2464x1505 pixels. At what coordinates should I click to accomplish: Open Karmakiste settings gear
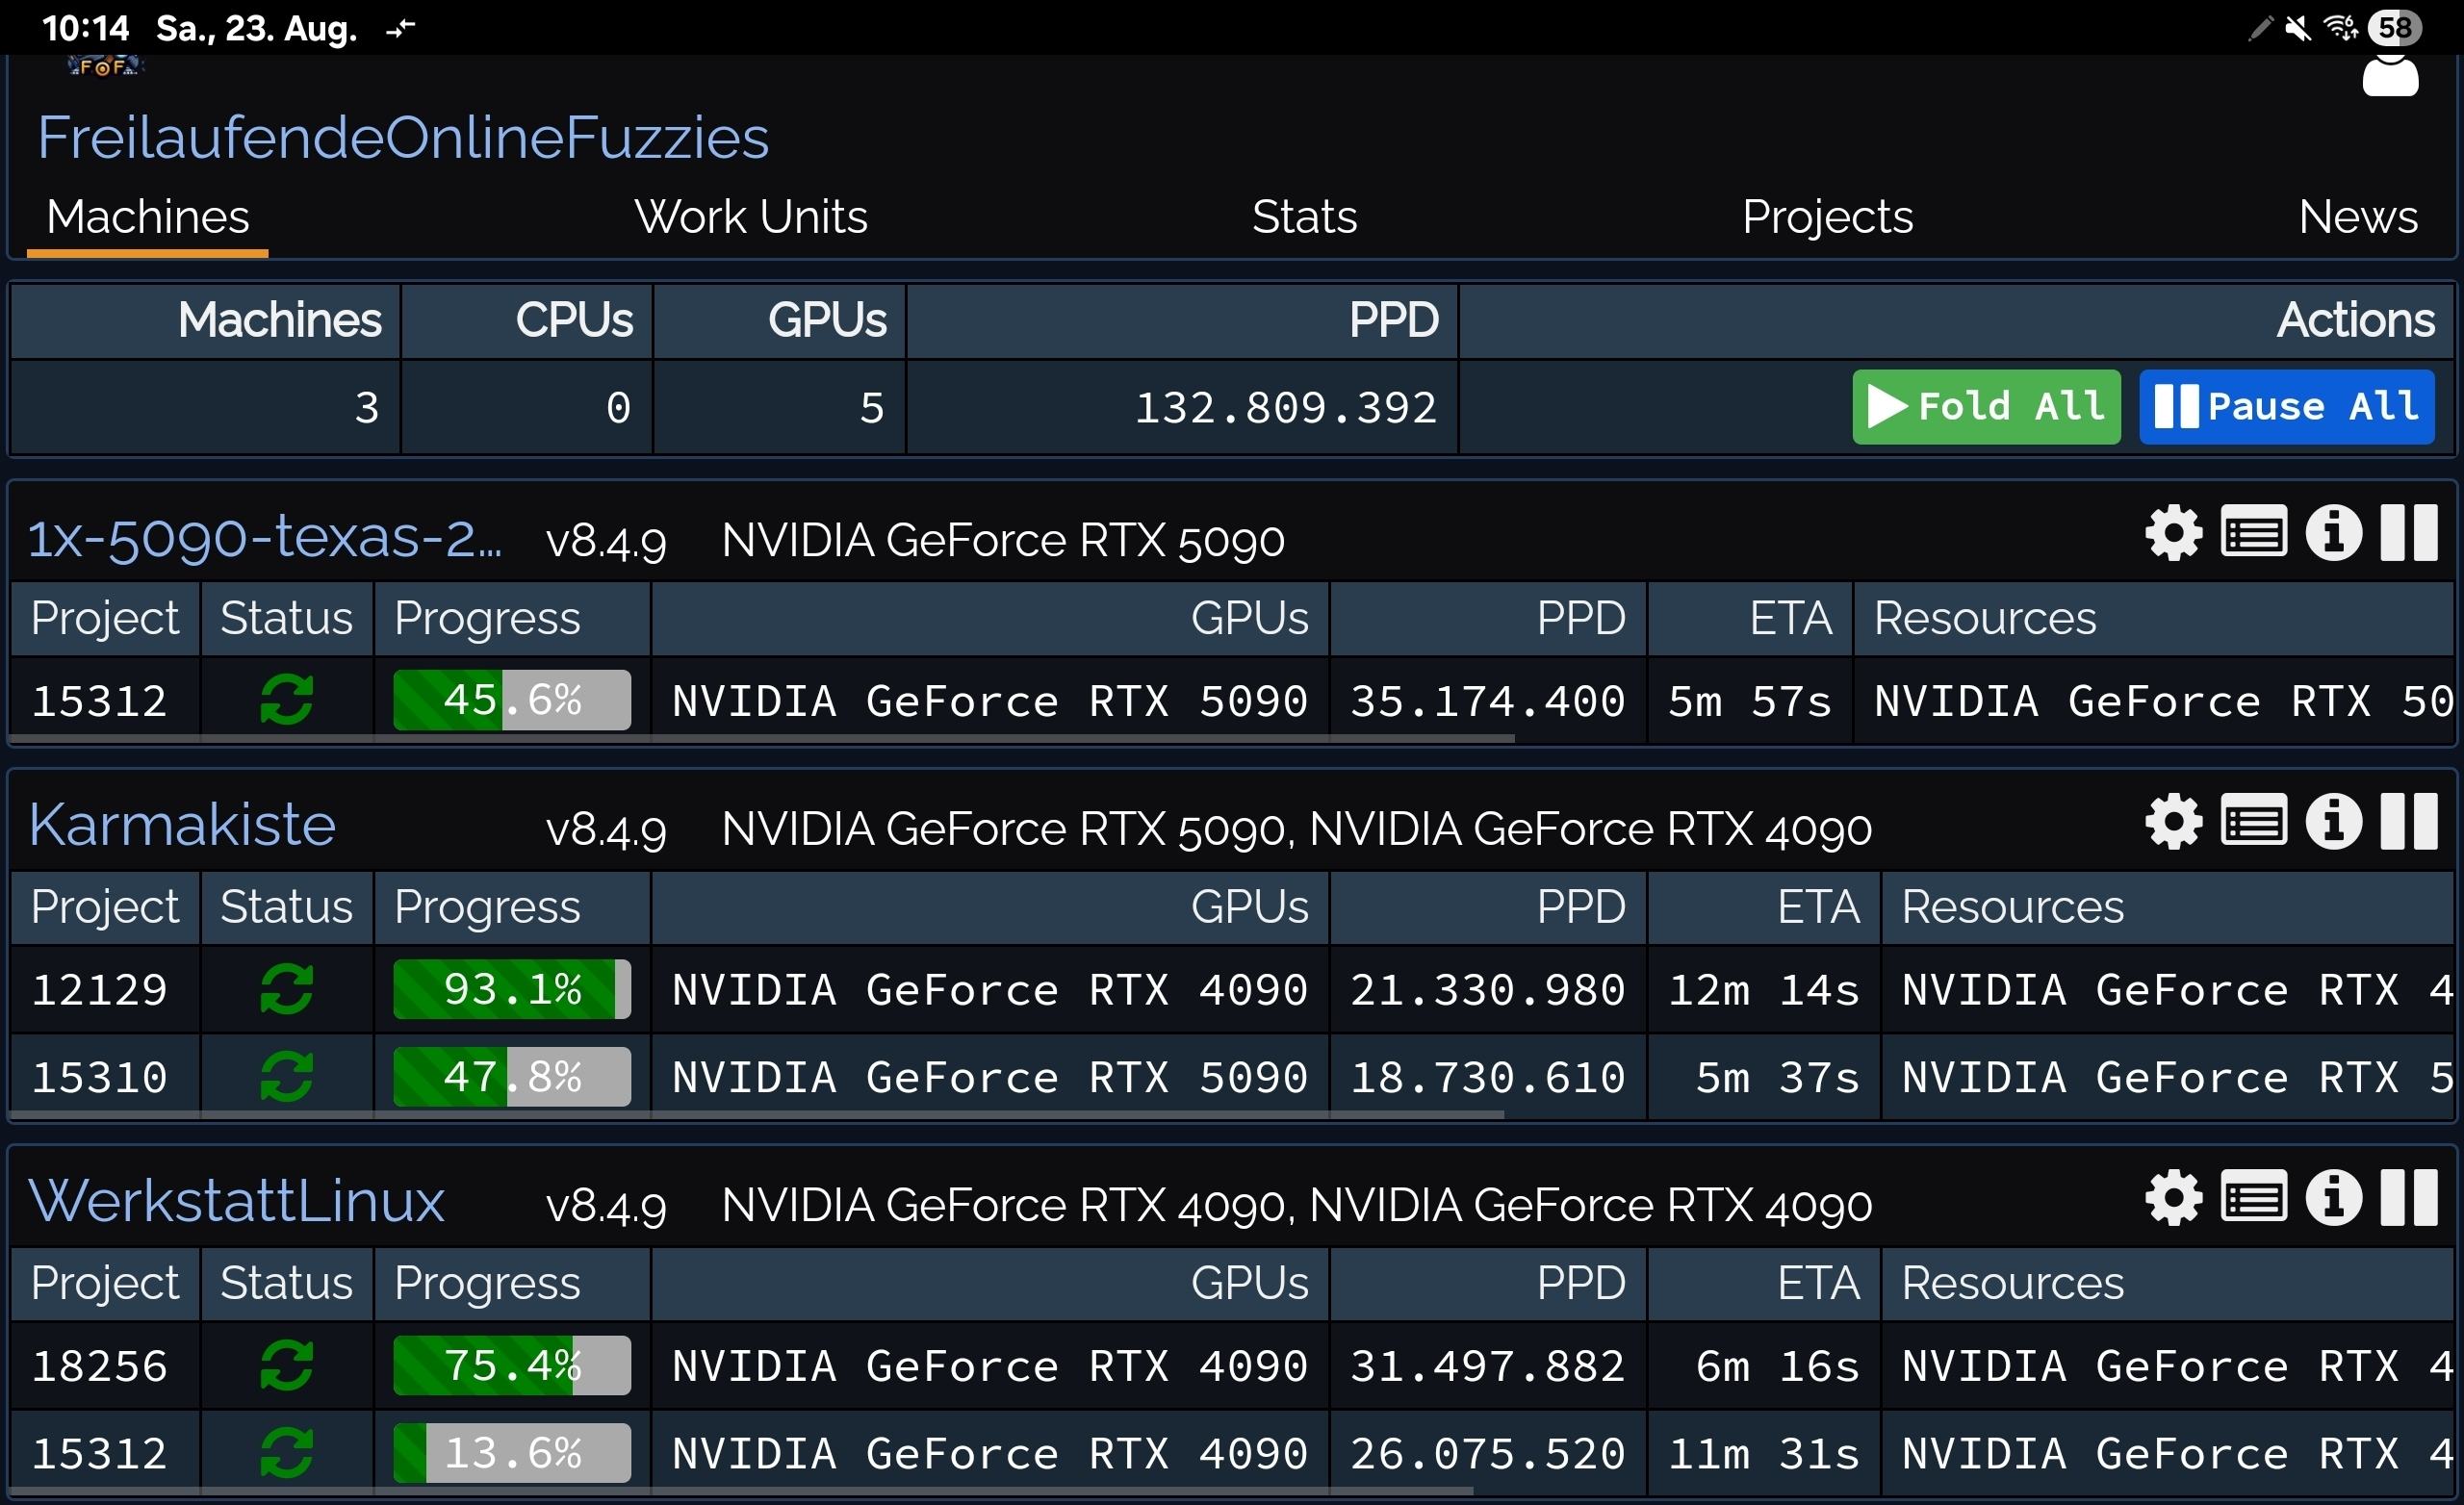pyautogui.click(x=2173, y=822)
